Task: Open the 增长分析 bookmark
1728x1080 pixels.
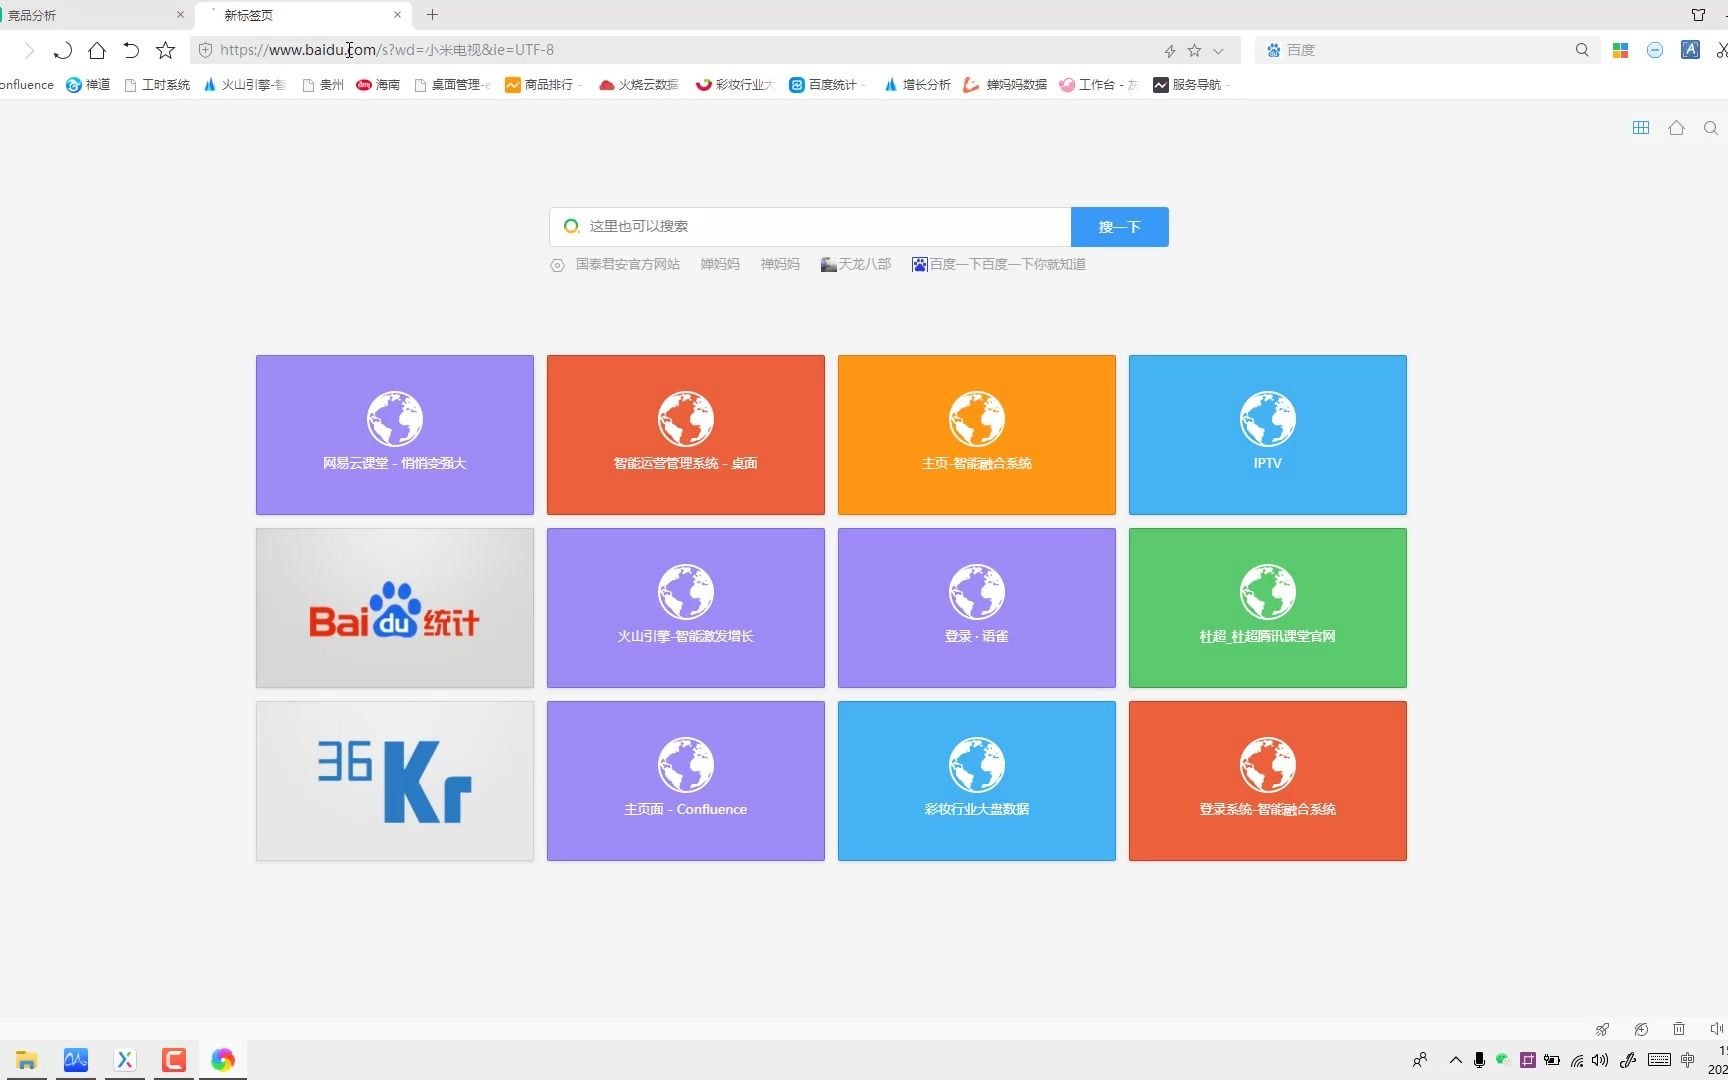Action: [x=917, y=85]
